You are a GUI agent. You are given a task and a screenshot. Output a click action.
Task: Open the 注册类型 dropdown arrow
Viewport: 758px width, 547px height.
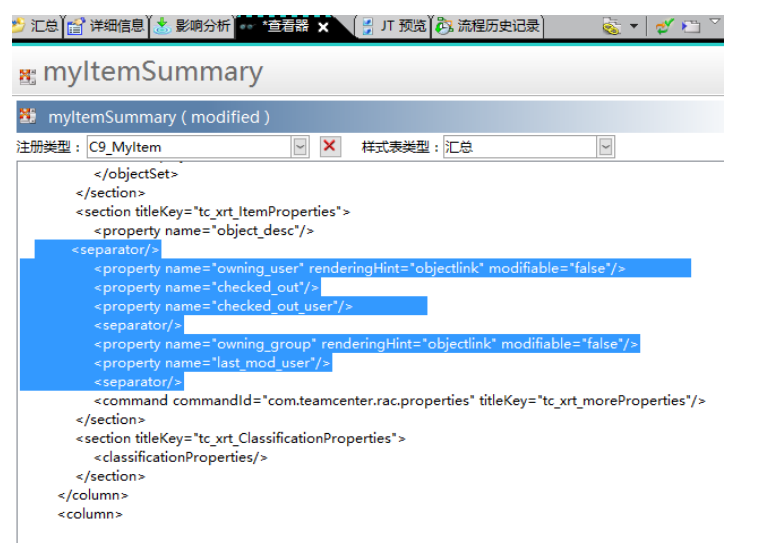click(x=300, y=147)
